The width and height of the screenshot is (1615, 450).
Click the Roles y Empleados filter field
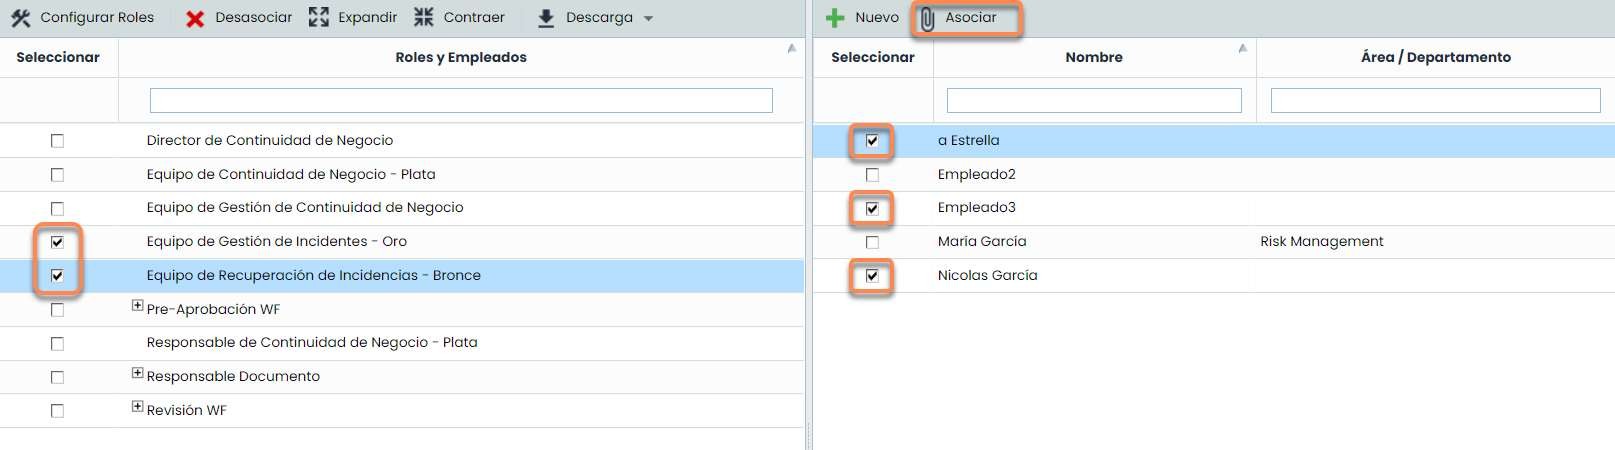click(461, 100)
